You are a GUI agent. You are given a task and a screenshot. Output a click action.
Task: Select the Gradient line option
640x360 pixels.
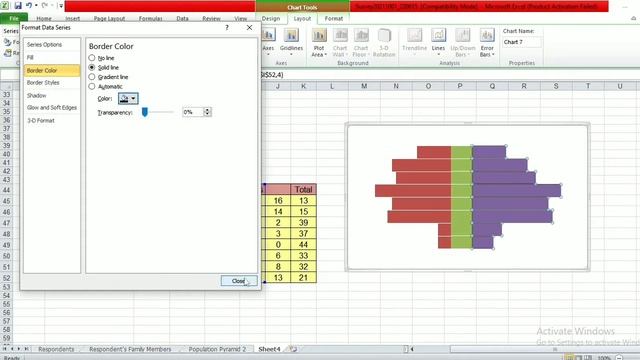click(92, 77)
